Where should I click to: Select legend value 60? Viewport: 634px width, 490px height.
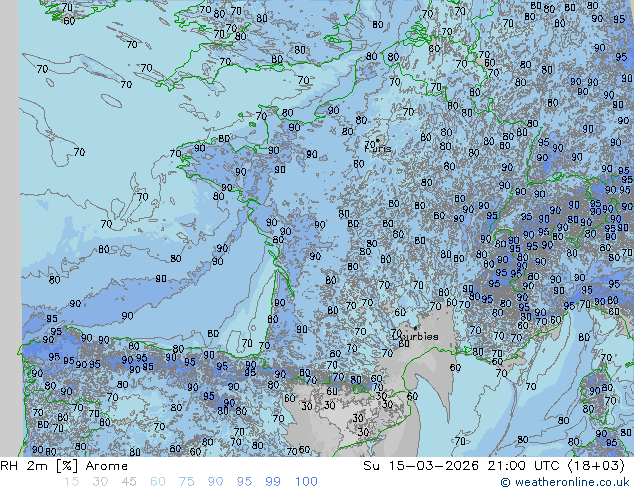158,482
